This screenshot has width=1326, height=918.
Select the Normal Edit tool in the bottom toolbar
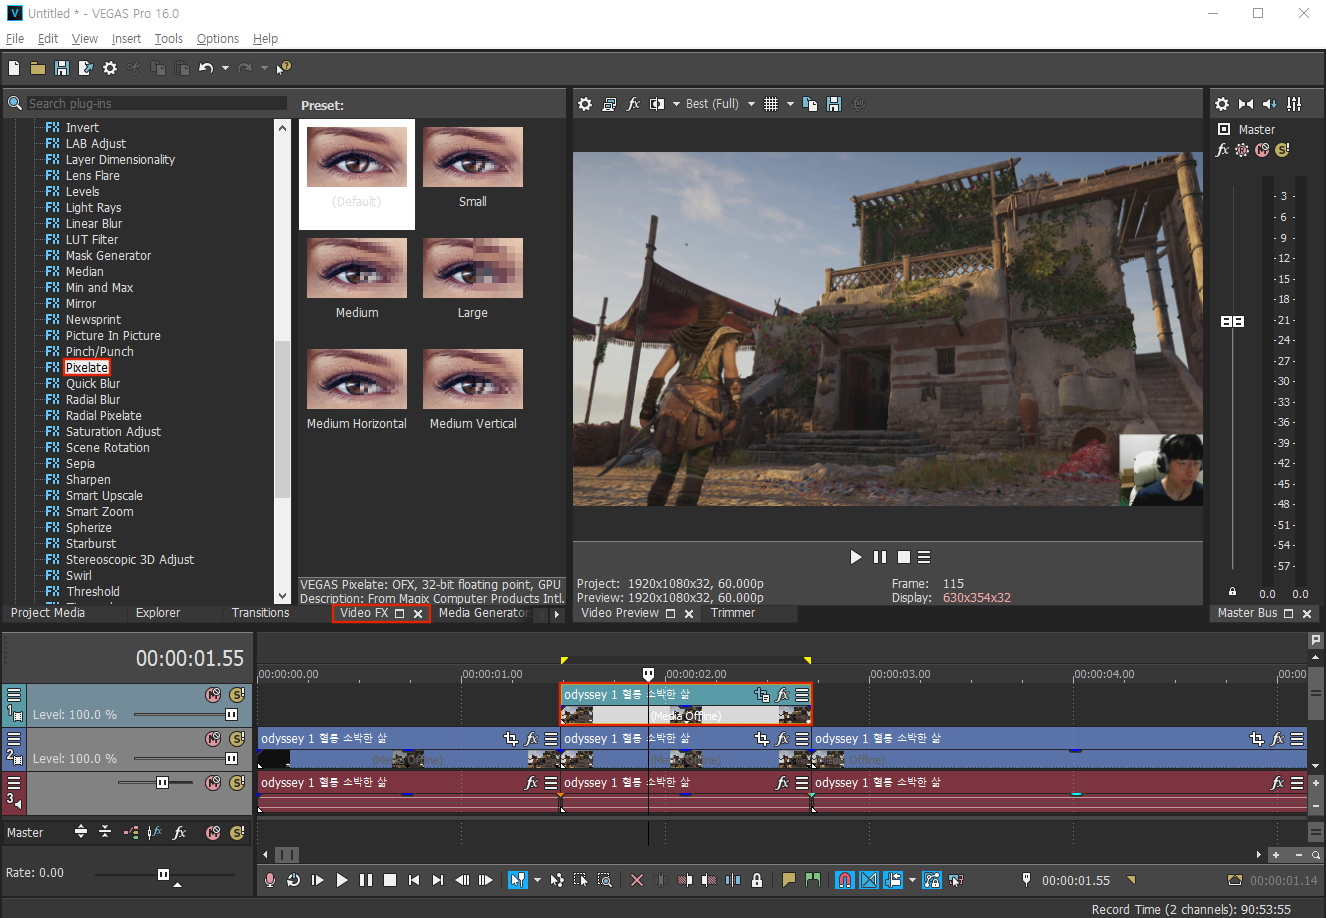pyautogui.click(x=517, y=880)
